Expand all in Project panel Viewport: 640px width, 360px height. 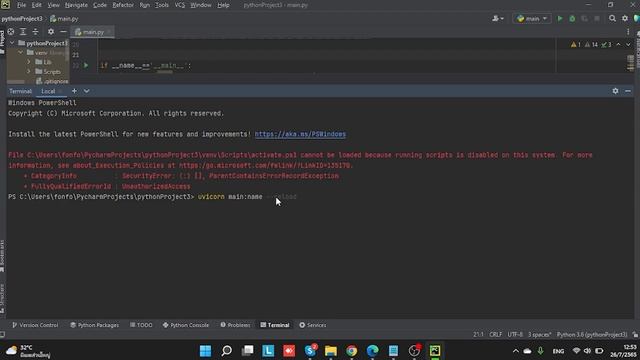pyautogui.click(x=23, y=32)
